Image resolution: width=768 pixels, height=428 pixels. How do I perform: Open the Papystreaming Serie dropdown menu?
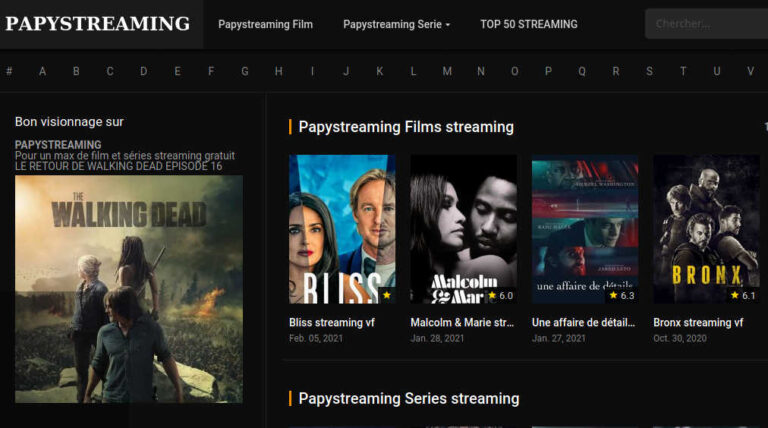[x=396, y=24]
